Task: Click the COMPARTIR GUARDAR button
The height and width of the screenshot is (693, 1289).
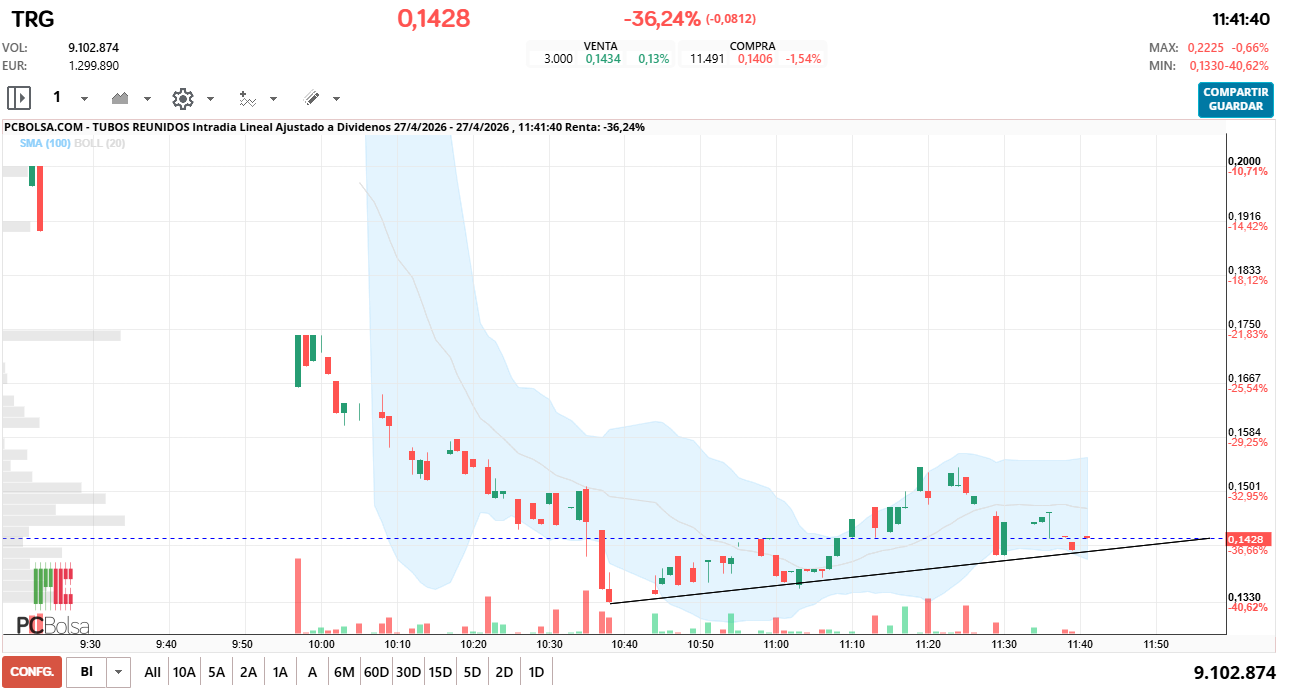Action: click(x=1236, y=99)
